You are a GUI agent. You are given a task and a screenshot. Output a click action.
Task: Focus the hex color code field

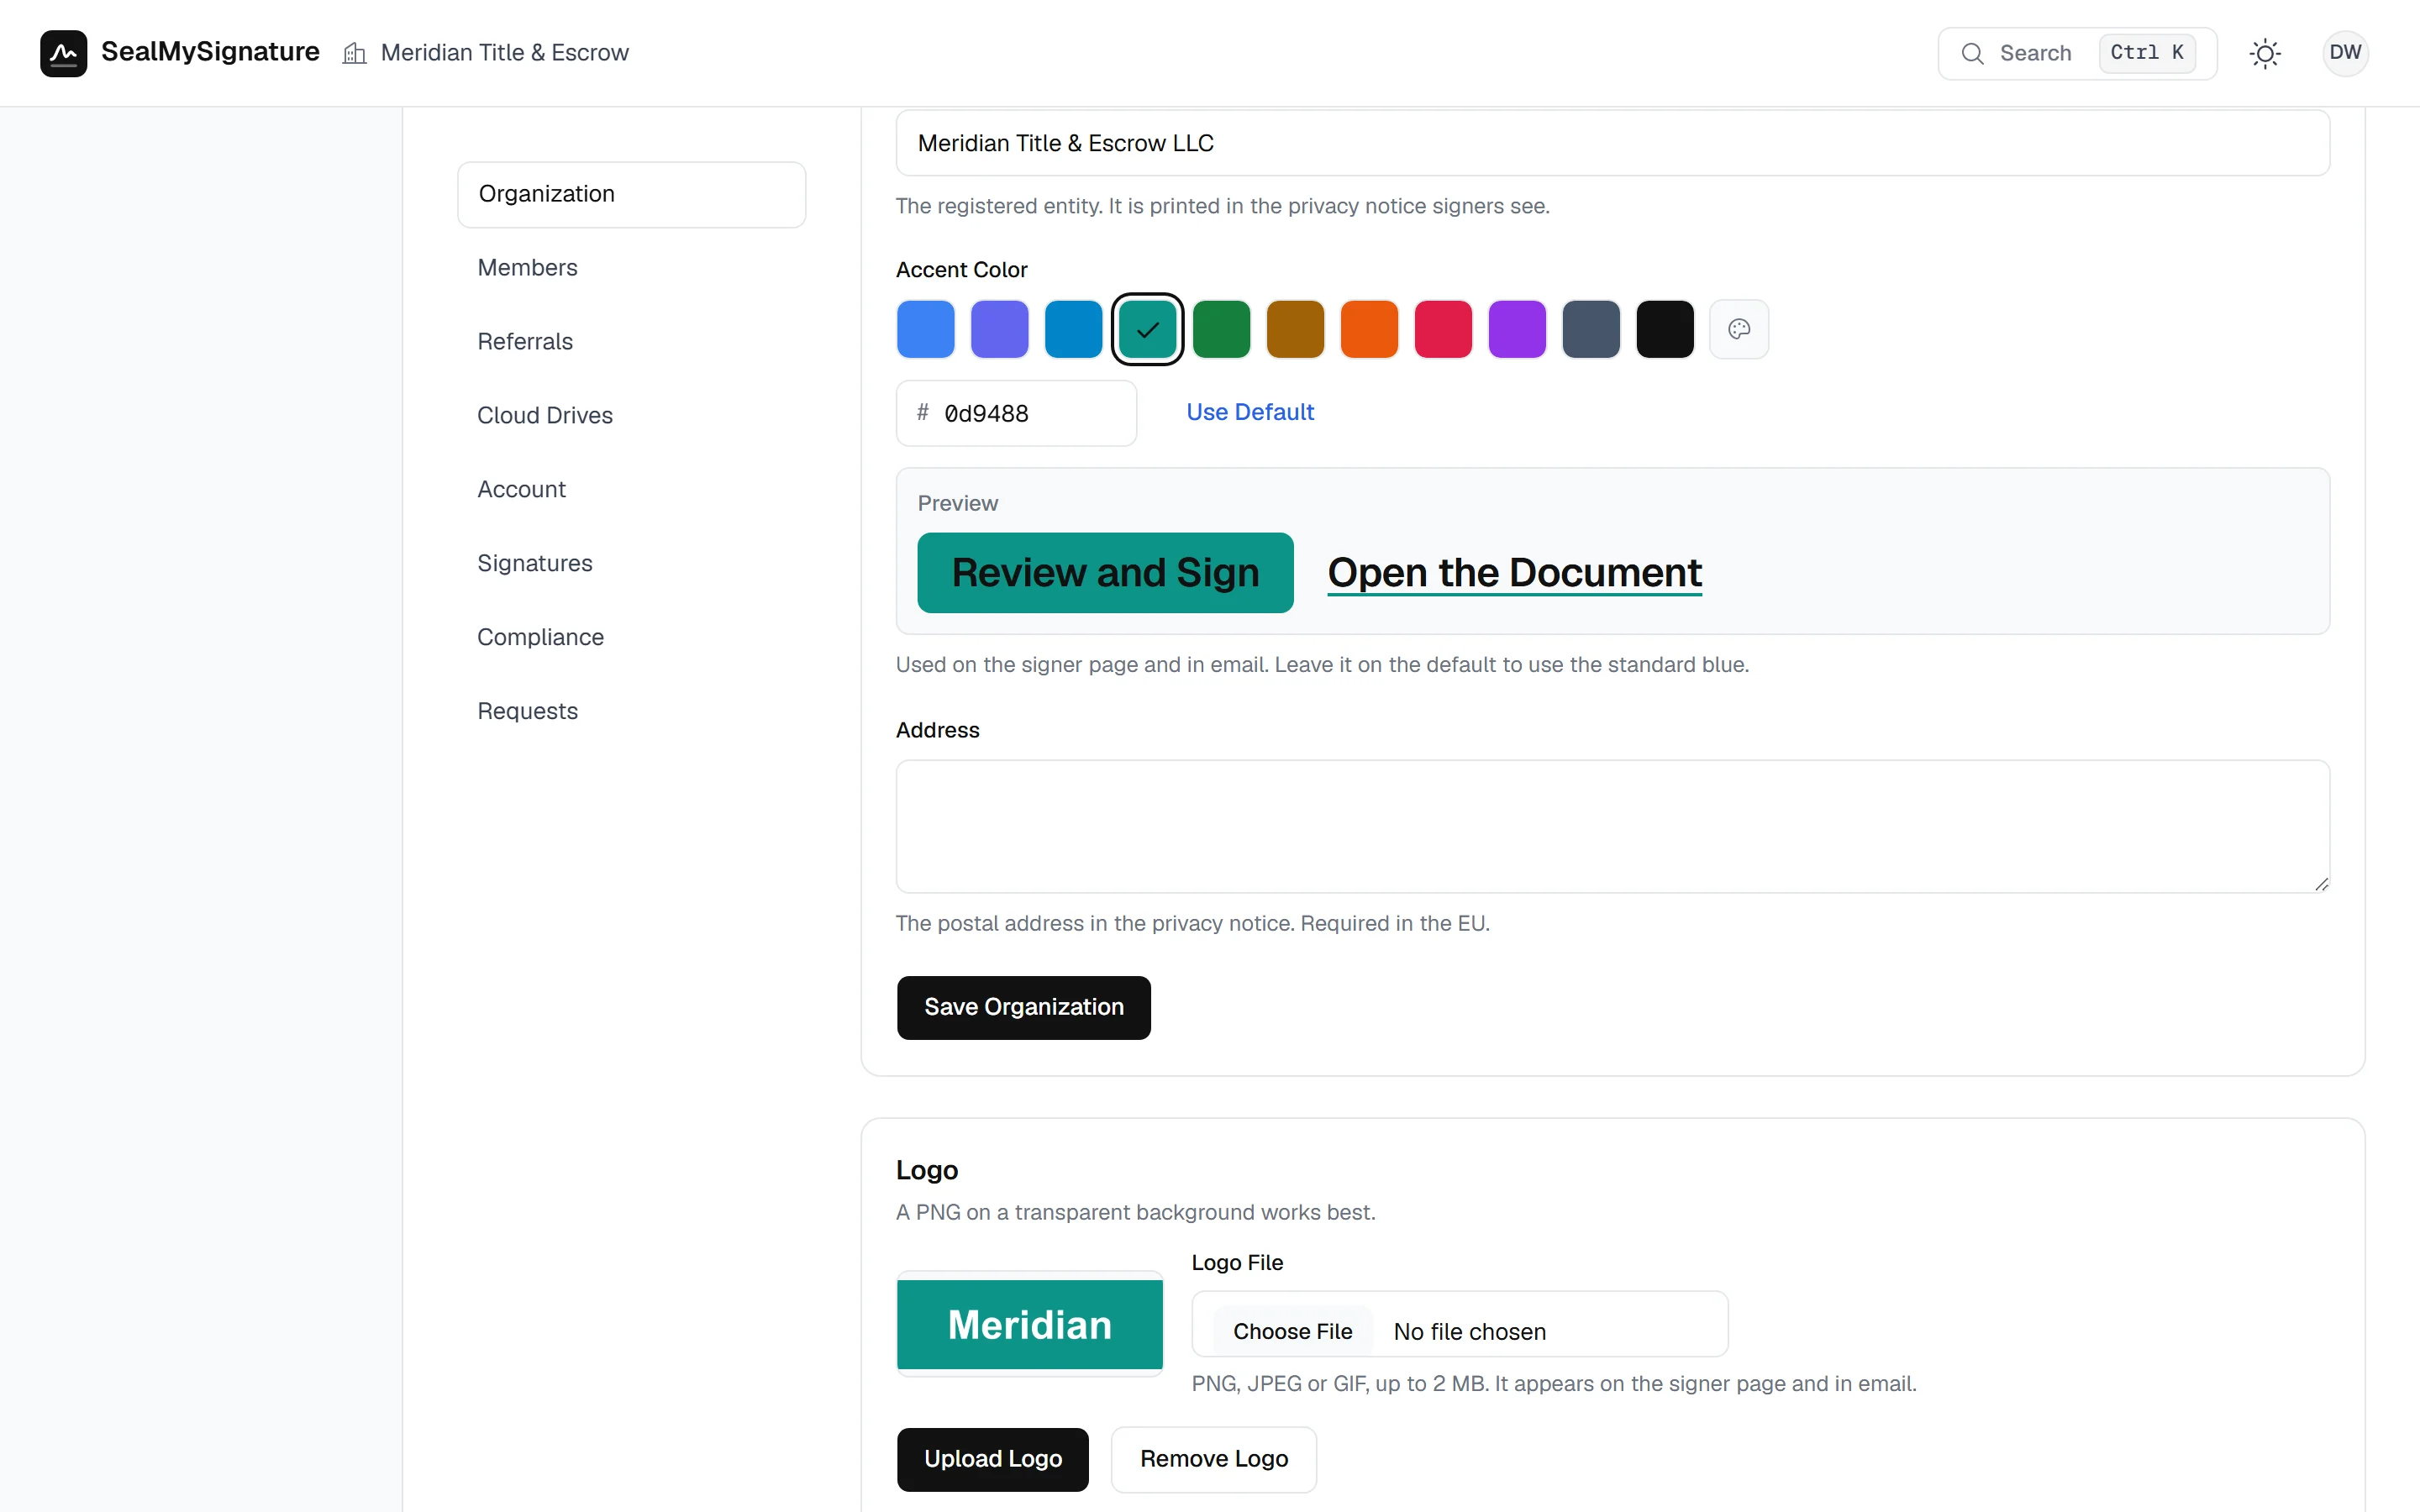(x=1016, y=413)
